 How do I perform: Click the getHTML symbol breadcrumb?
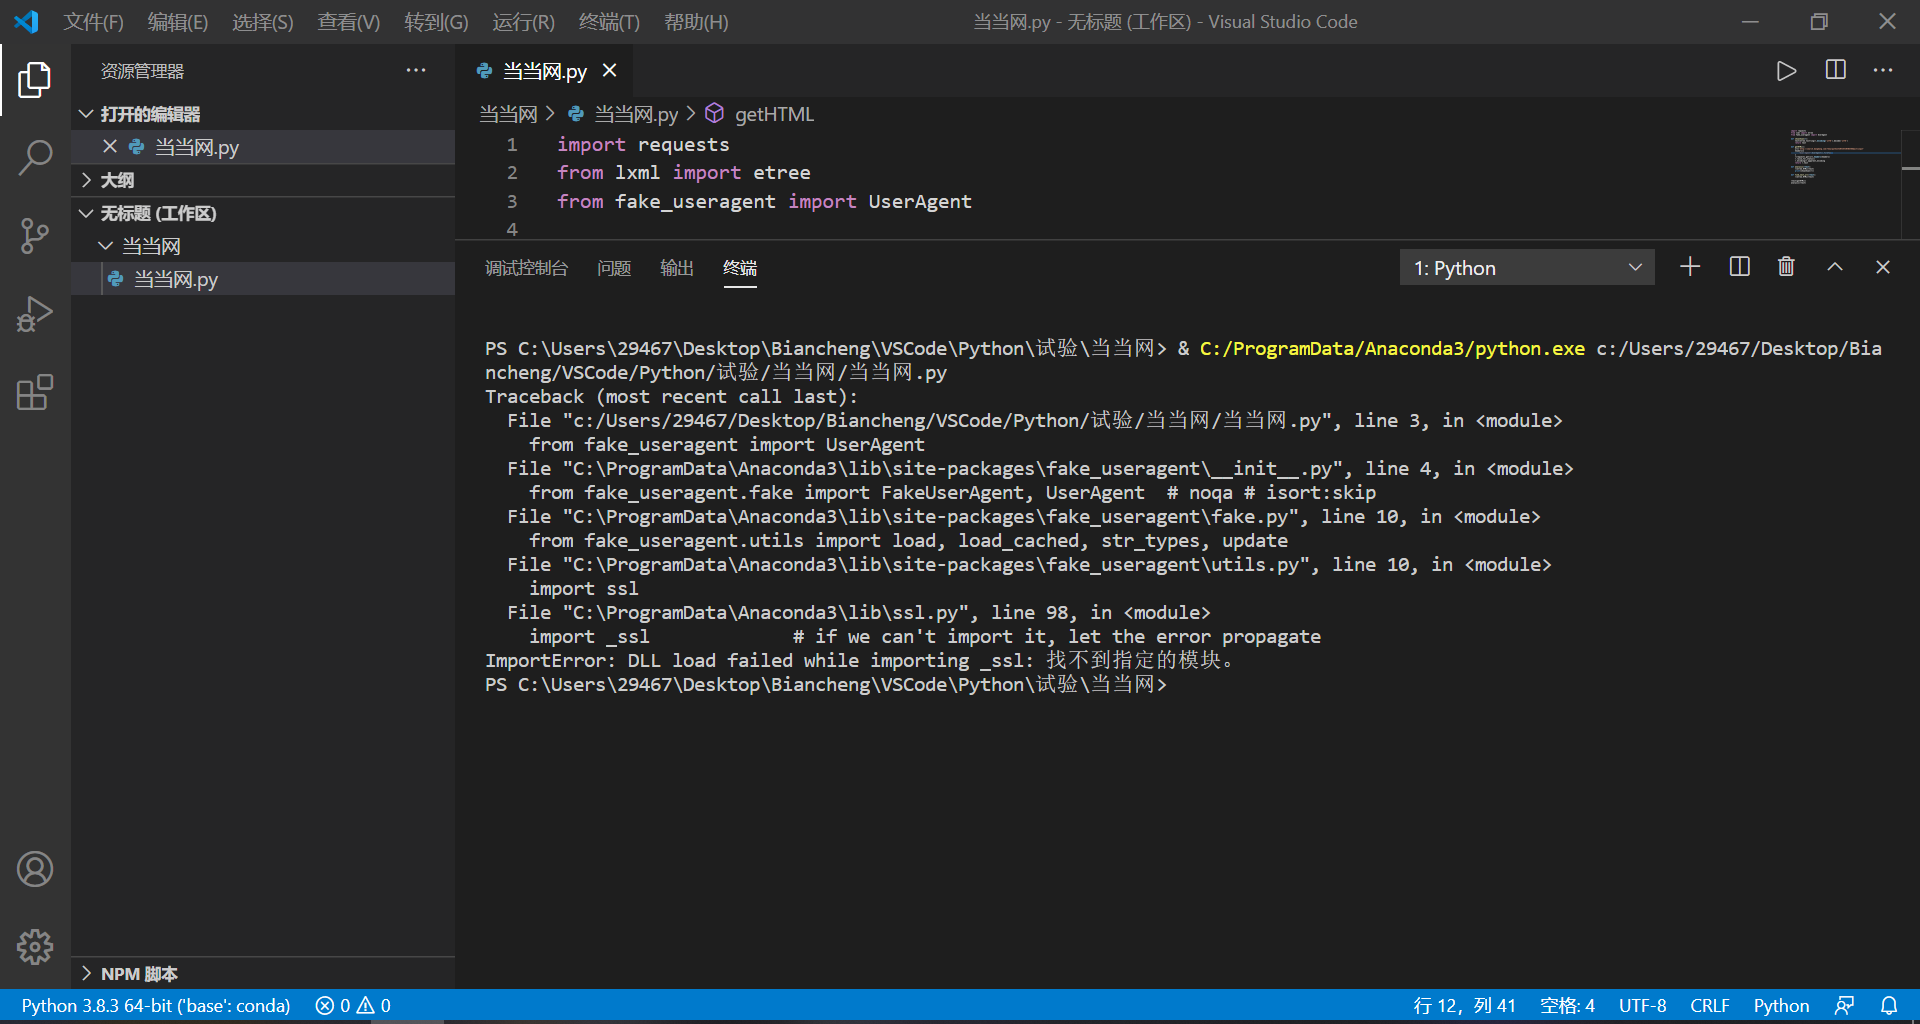coord(760,114)
